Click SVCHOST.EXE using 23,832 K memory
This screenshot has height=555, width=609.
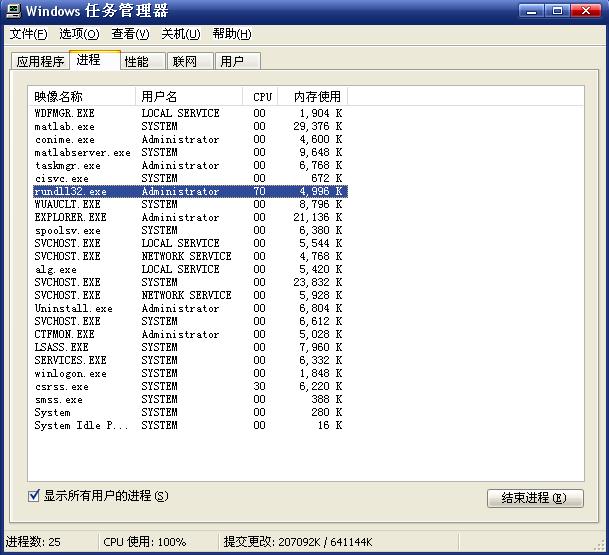tap(190, 282)
